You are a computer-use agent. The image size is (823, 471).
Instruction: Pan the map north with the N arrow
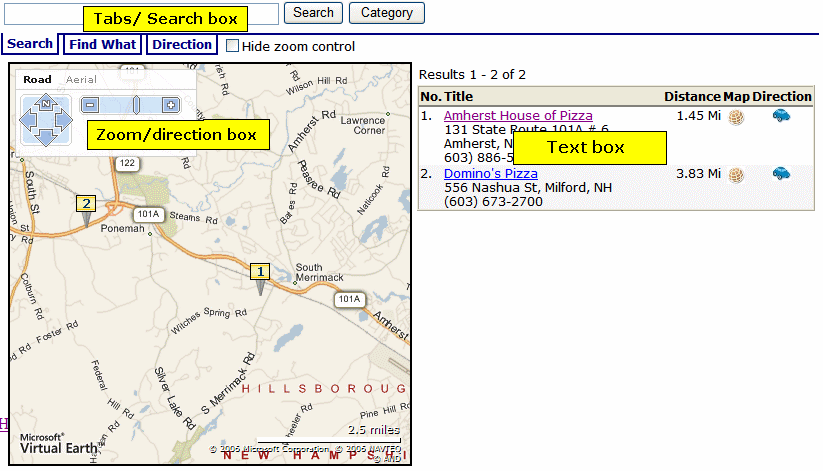tap(46, 103)
